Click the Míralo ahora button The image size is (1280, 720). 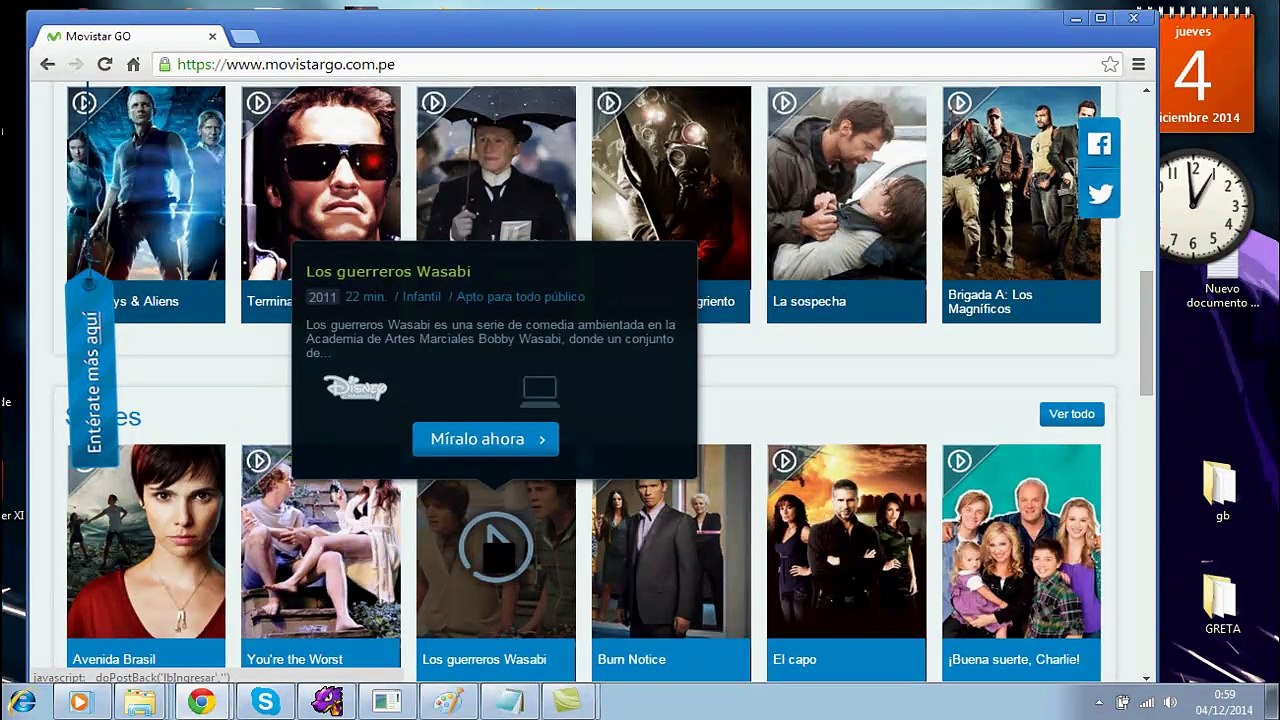pyautogui.click(x=486, y=439)
